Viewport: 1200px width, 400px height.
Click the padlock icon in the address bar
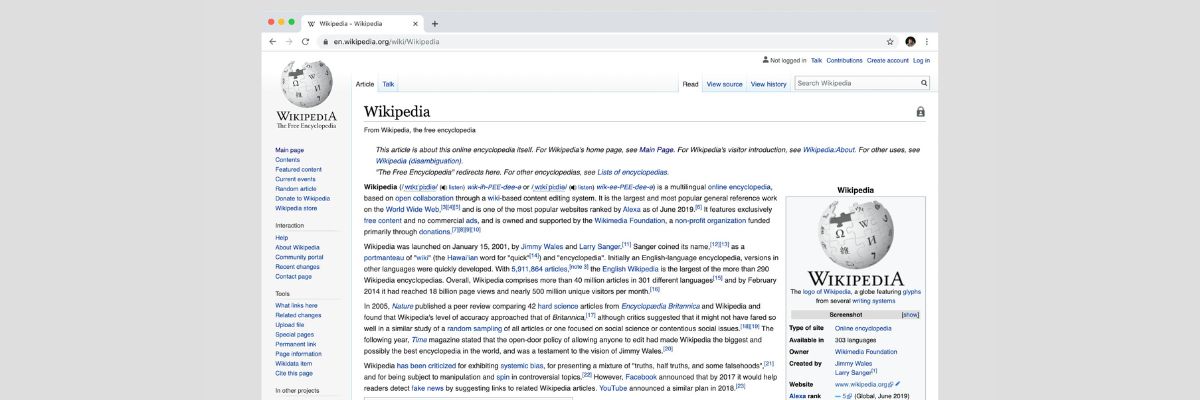click(x=325, y=42)
